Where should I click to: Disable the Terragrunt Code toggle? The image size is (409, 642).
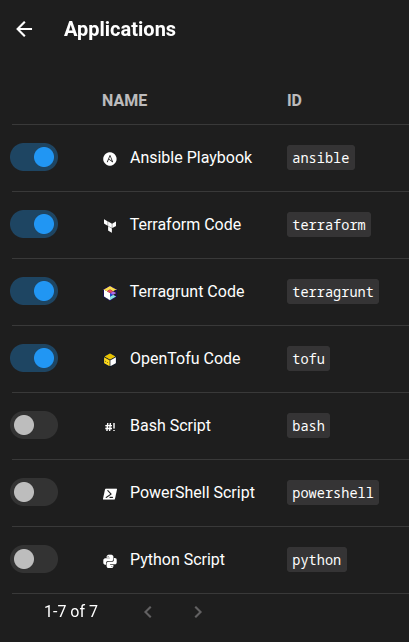34,291
